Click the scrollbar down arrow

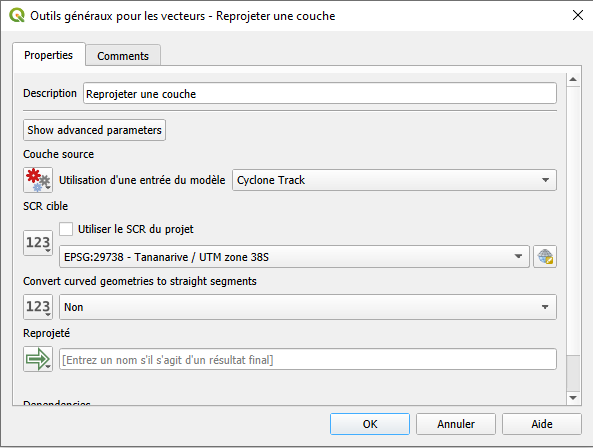tap(573, 398)
